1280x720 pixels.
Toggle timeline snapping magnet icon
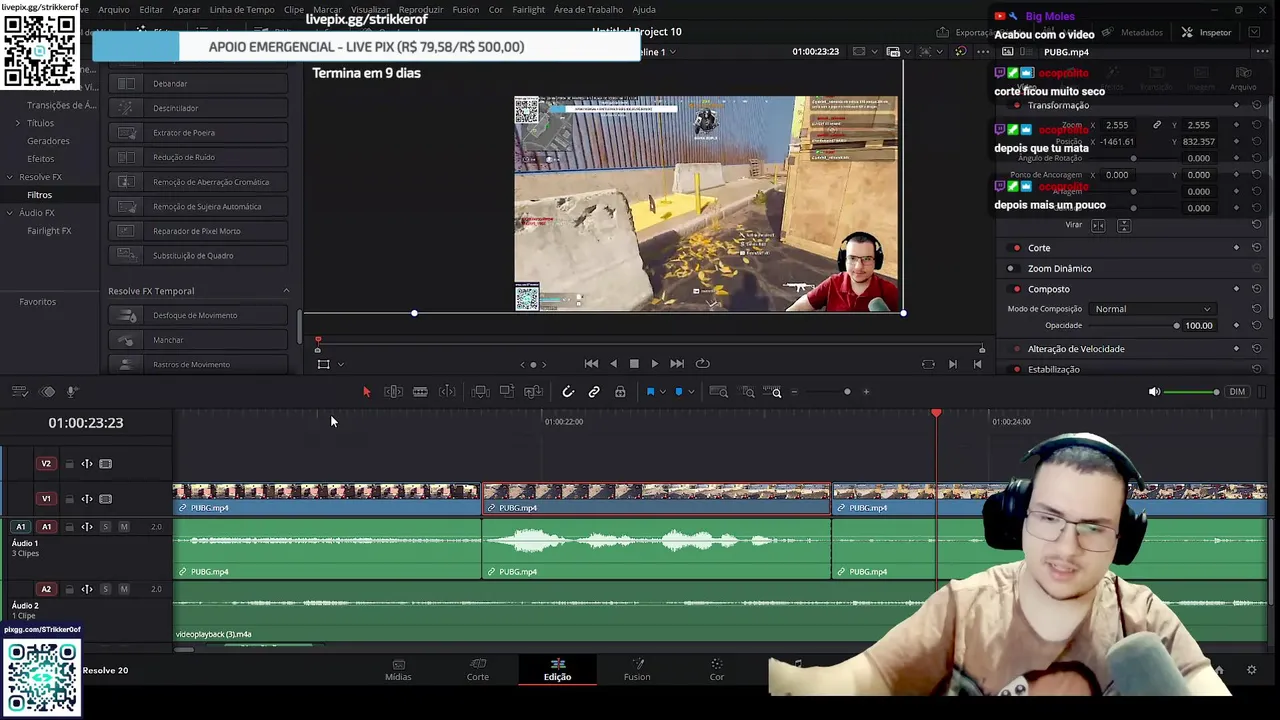(x=568, y=392)
